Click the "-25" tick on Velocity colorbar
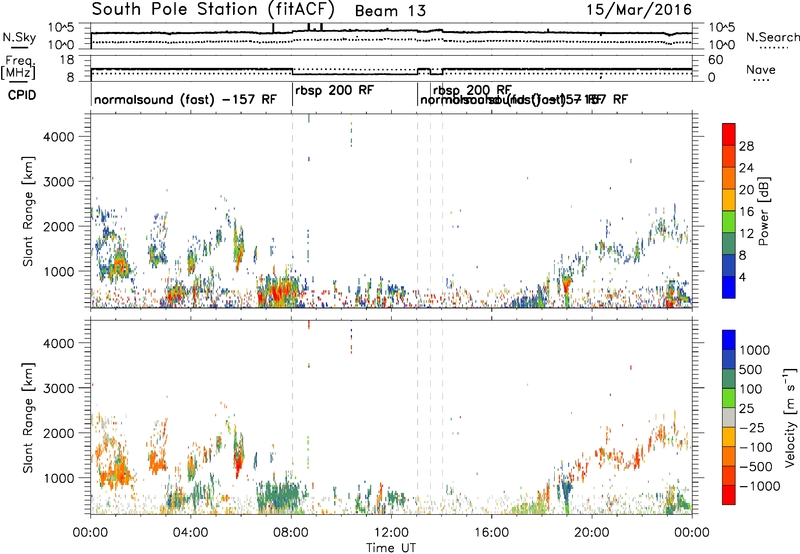The image size is (800, 554). click(x=752, y=427)
